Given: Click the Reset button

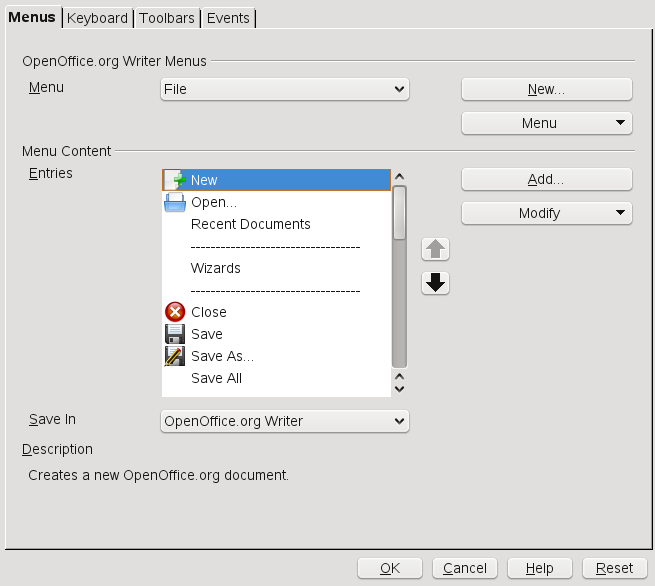Looking at the screenshot, I should [614, 568].
